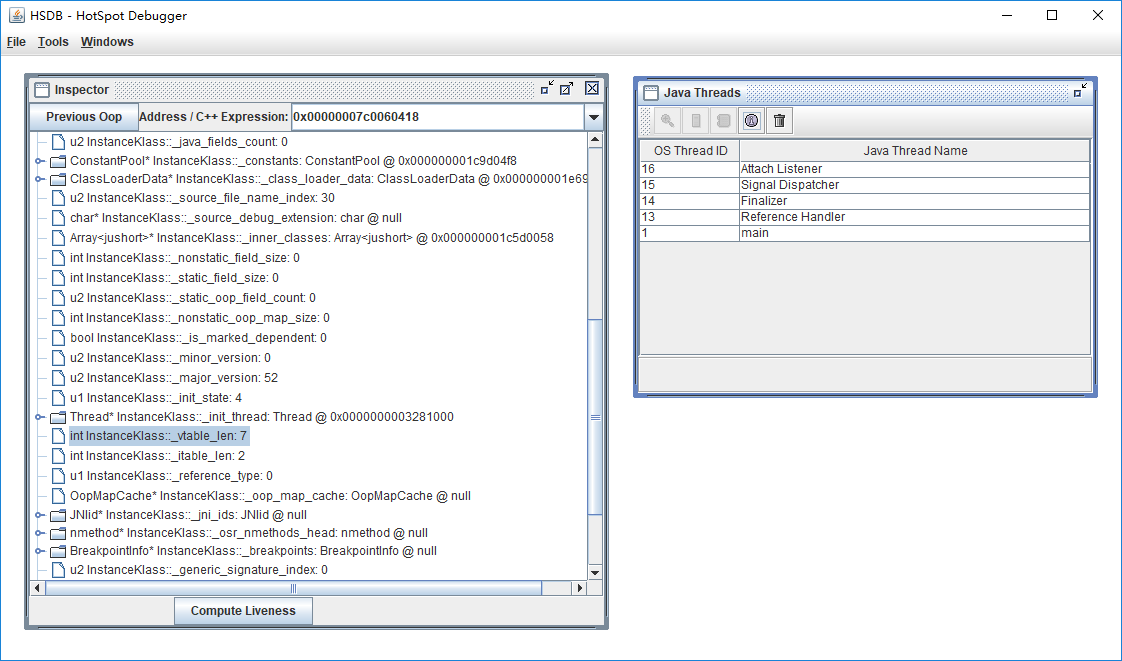Open the Tools menu
The image size is (1122, 661).
click(x=53, y=41)
